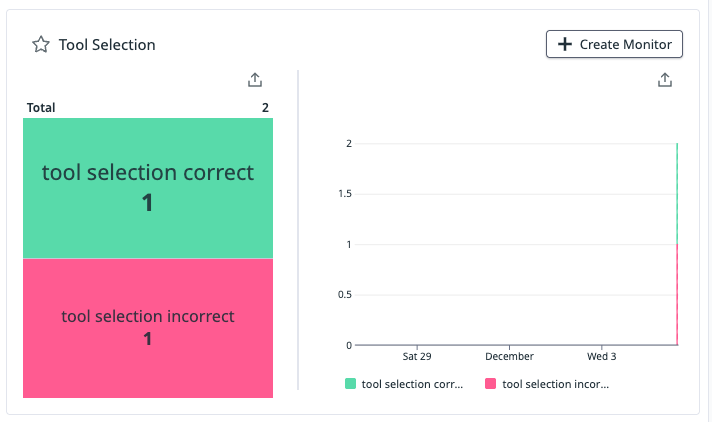The image size is (712, 422).
Task: Click the plus icon in Create Monitor
Action: pos(565,44)
